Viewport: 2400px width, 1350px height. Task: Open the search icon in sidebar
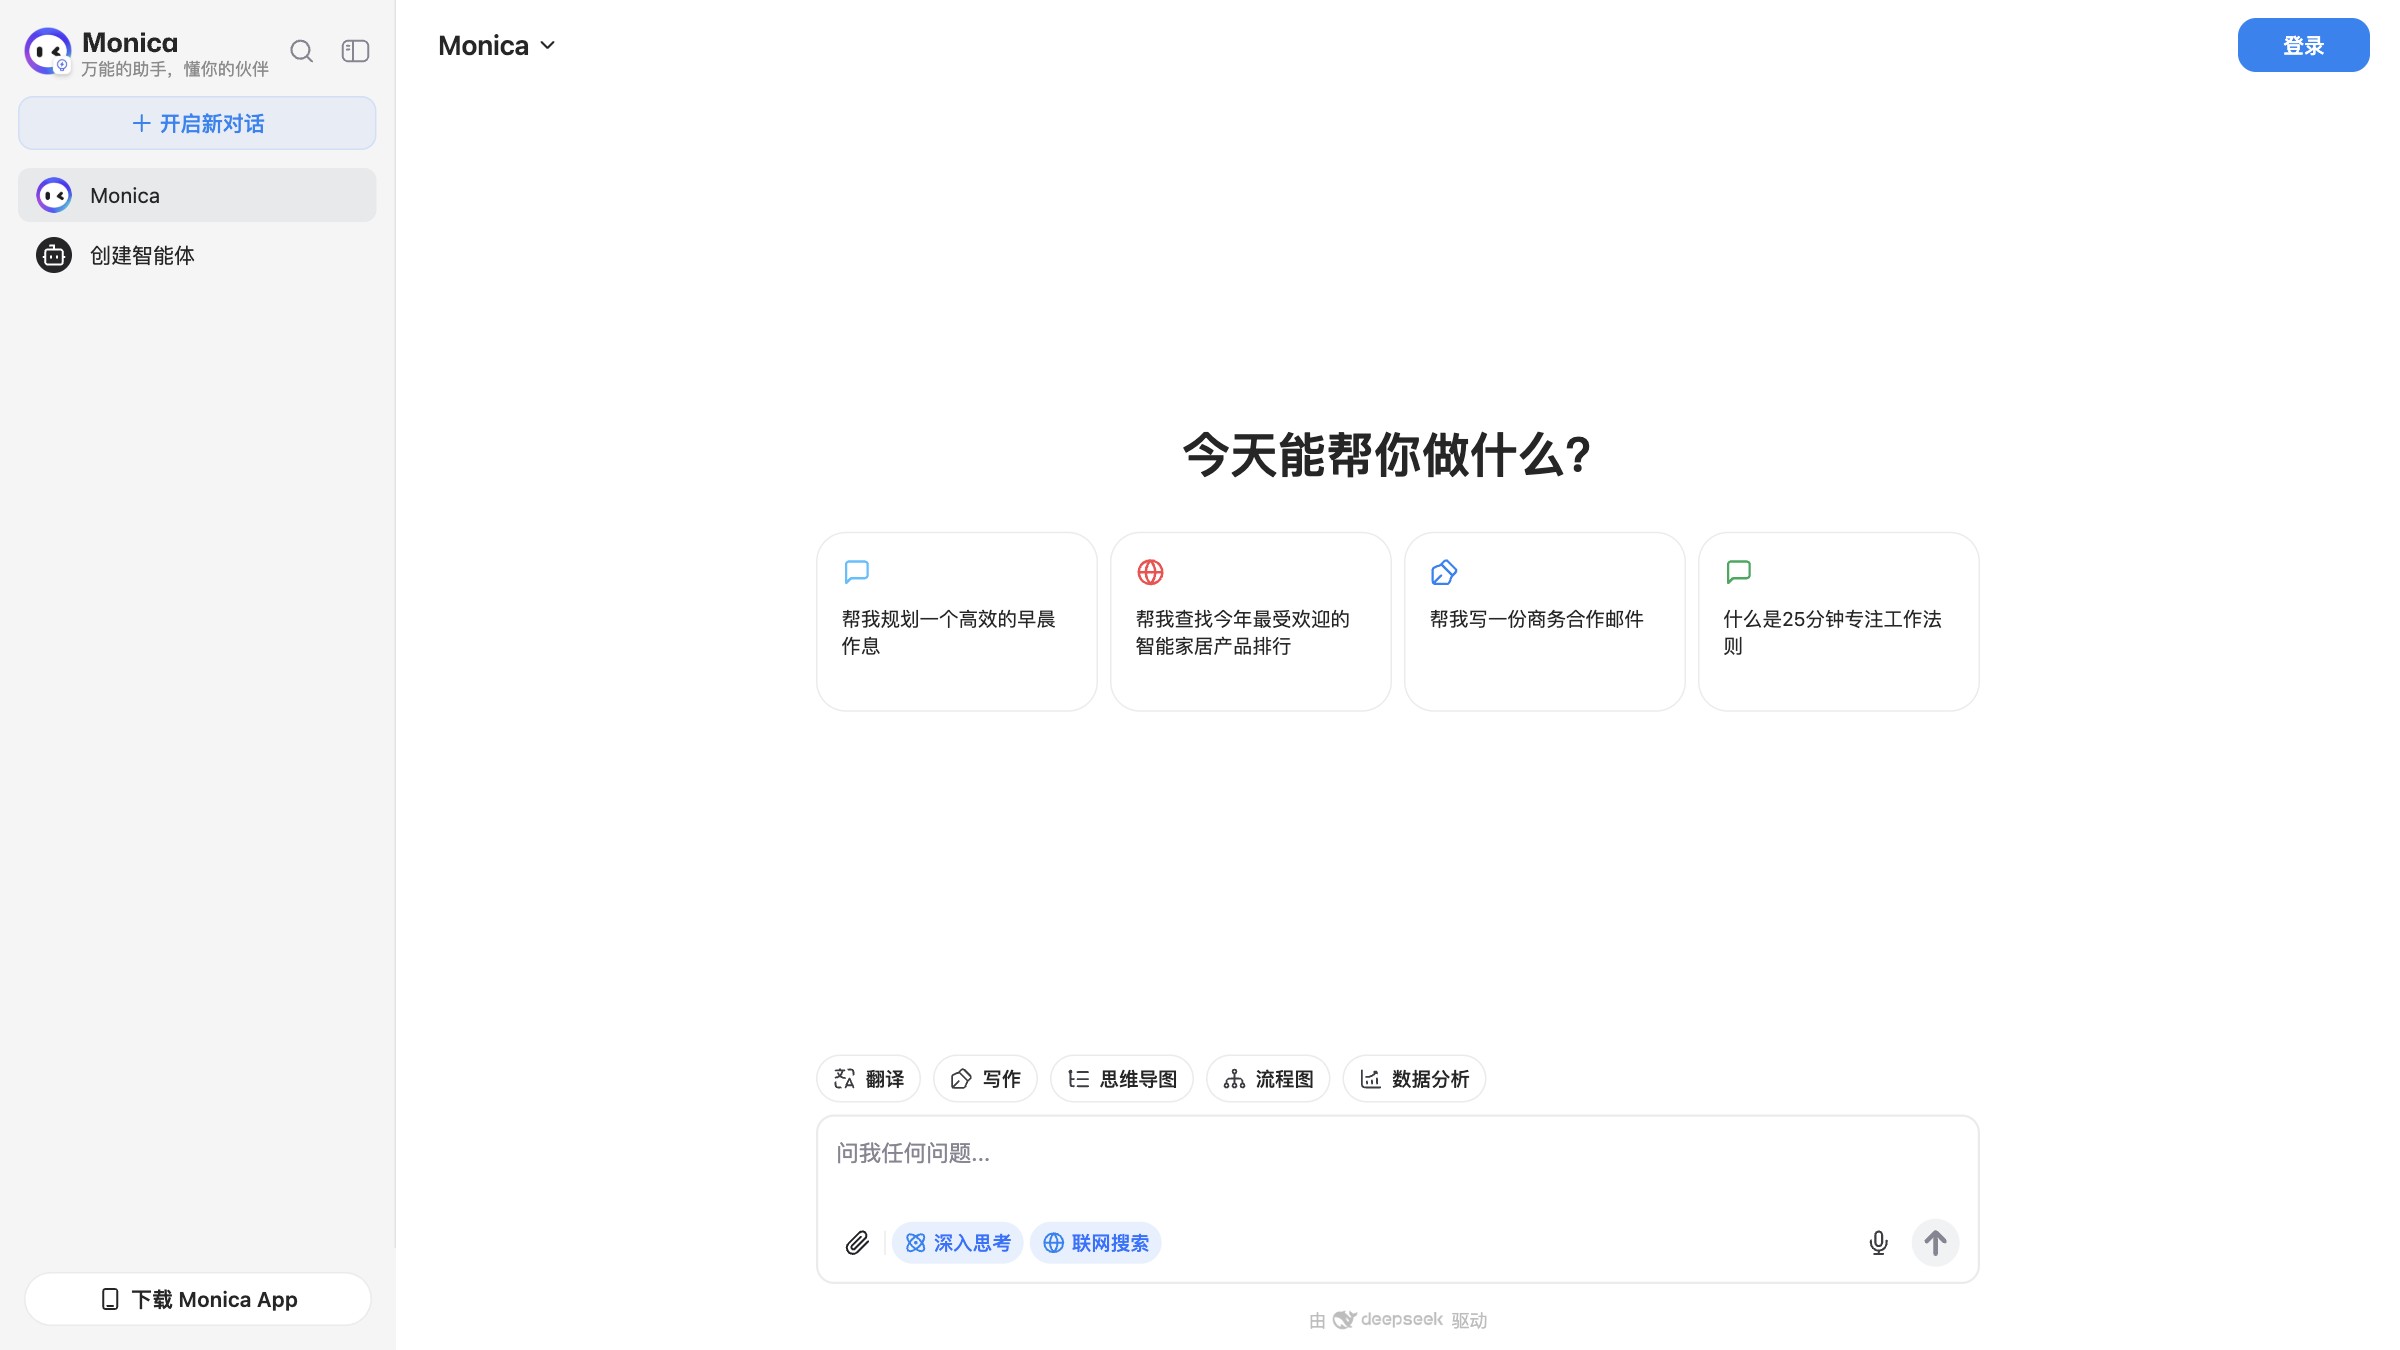301,51
